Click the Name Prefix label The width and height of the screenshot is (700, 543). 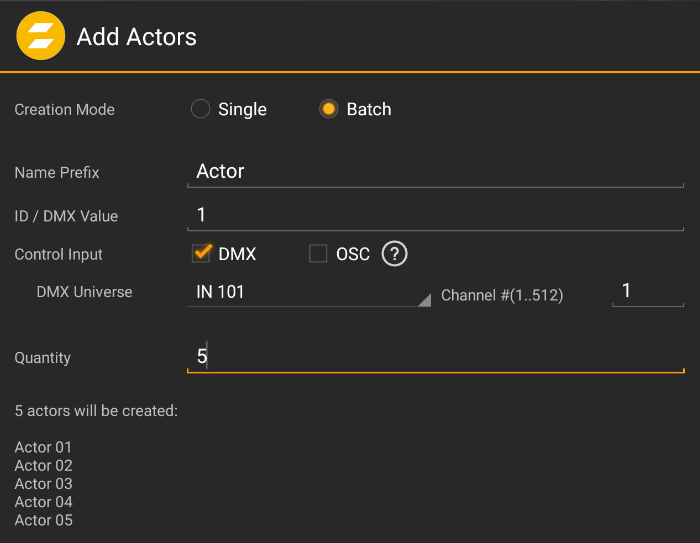point(57,172)
